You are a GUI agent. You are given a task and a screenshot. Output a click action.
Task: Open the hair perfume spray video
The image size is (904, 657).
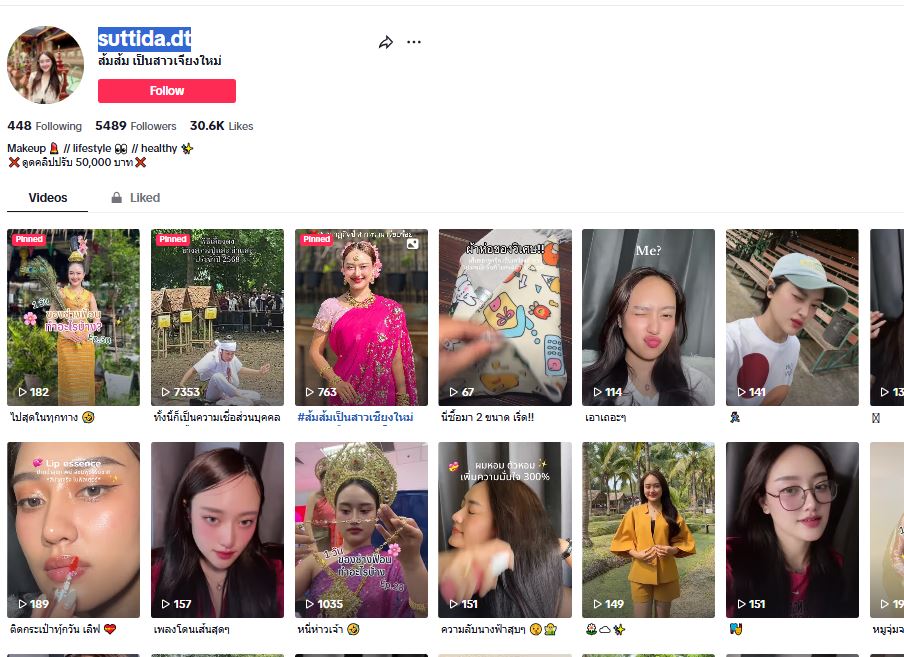click(505, 530)
